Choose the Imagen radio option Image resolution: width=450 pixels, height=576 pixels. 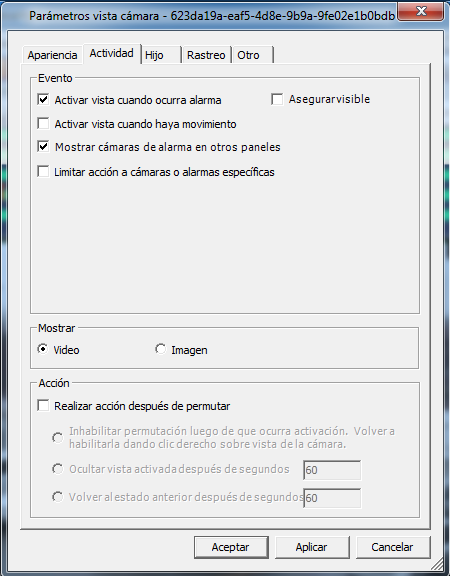click(161, 349)
